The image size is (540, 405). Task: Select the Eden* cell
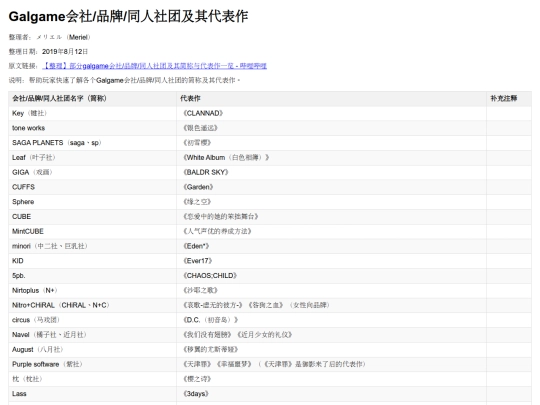331,246
